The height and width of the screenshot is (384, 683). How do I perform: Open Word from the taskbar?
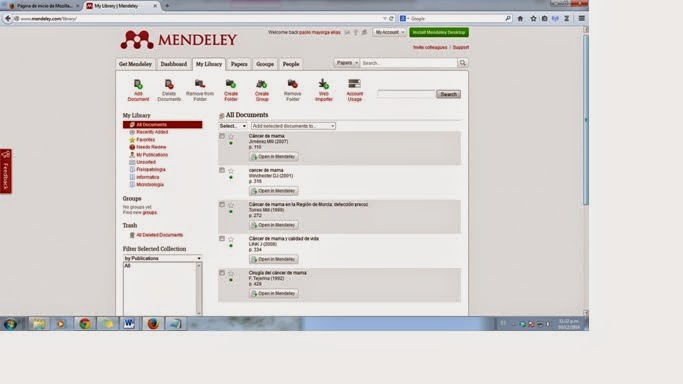[x=129, y=323]
